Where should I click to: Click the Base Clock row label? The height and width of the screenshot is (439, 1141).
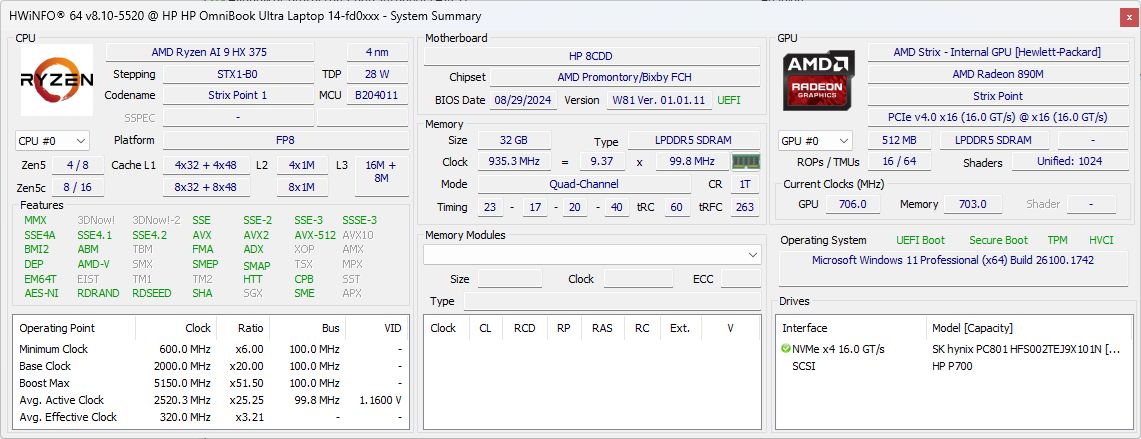tap(45, 366)
